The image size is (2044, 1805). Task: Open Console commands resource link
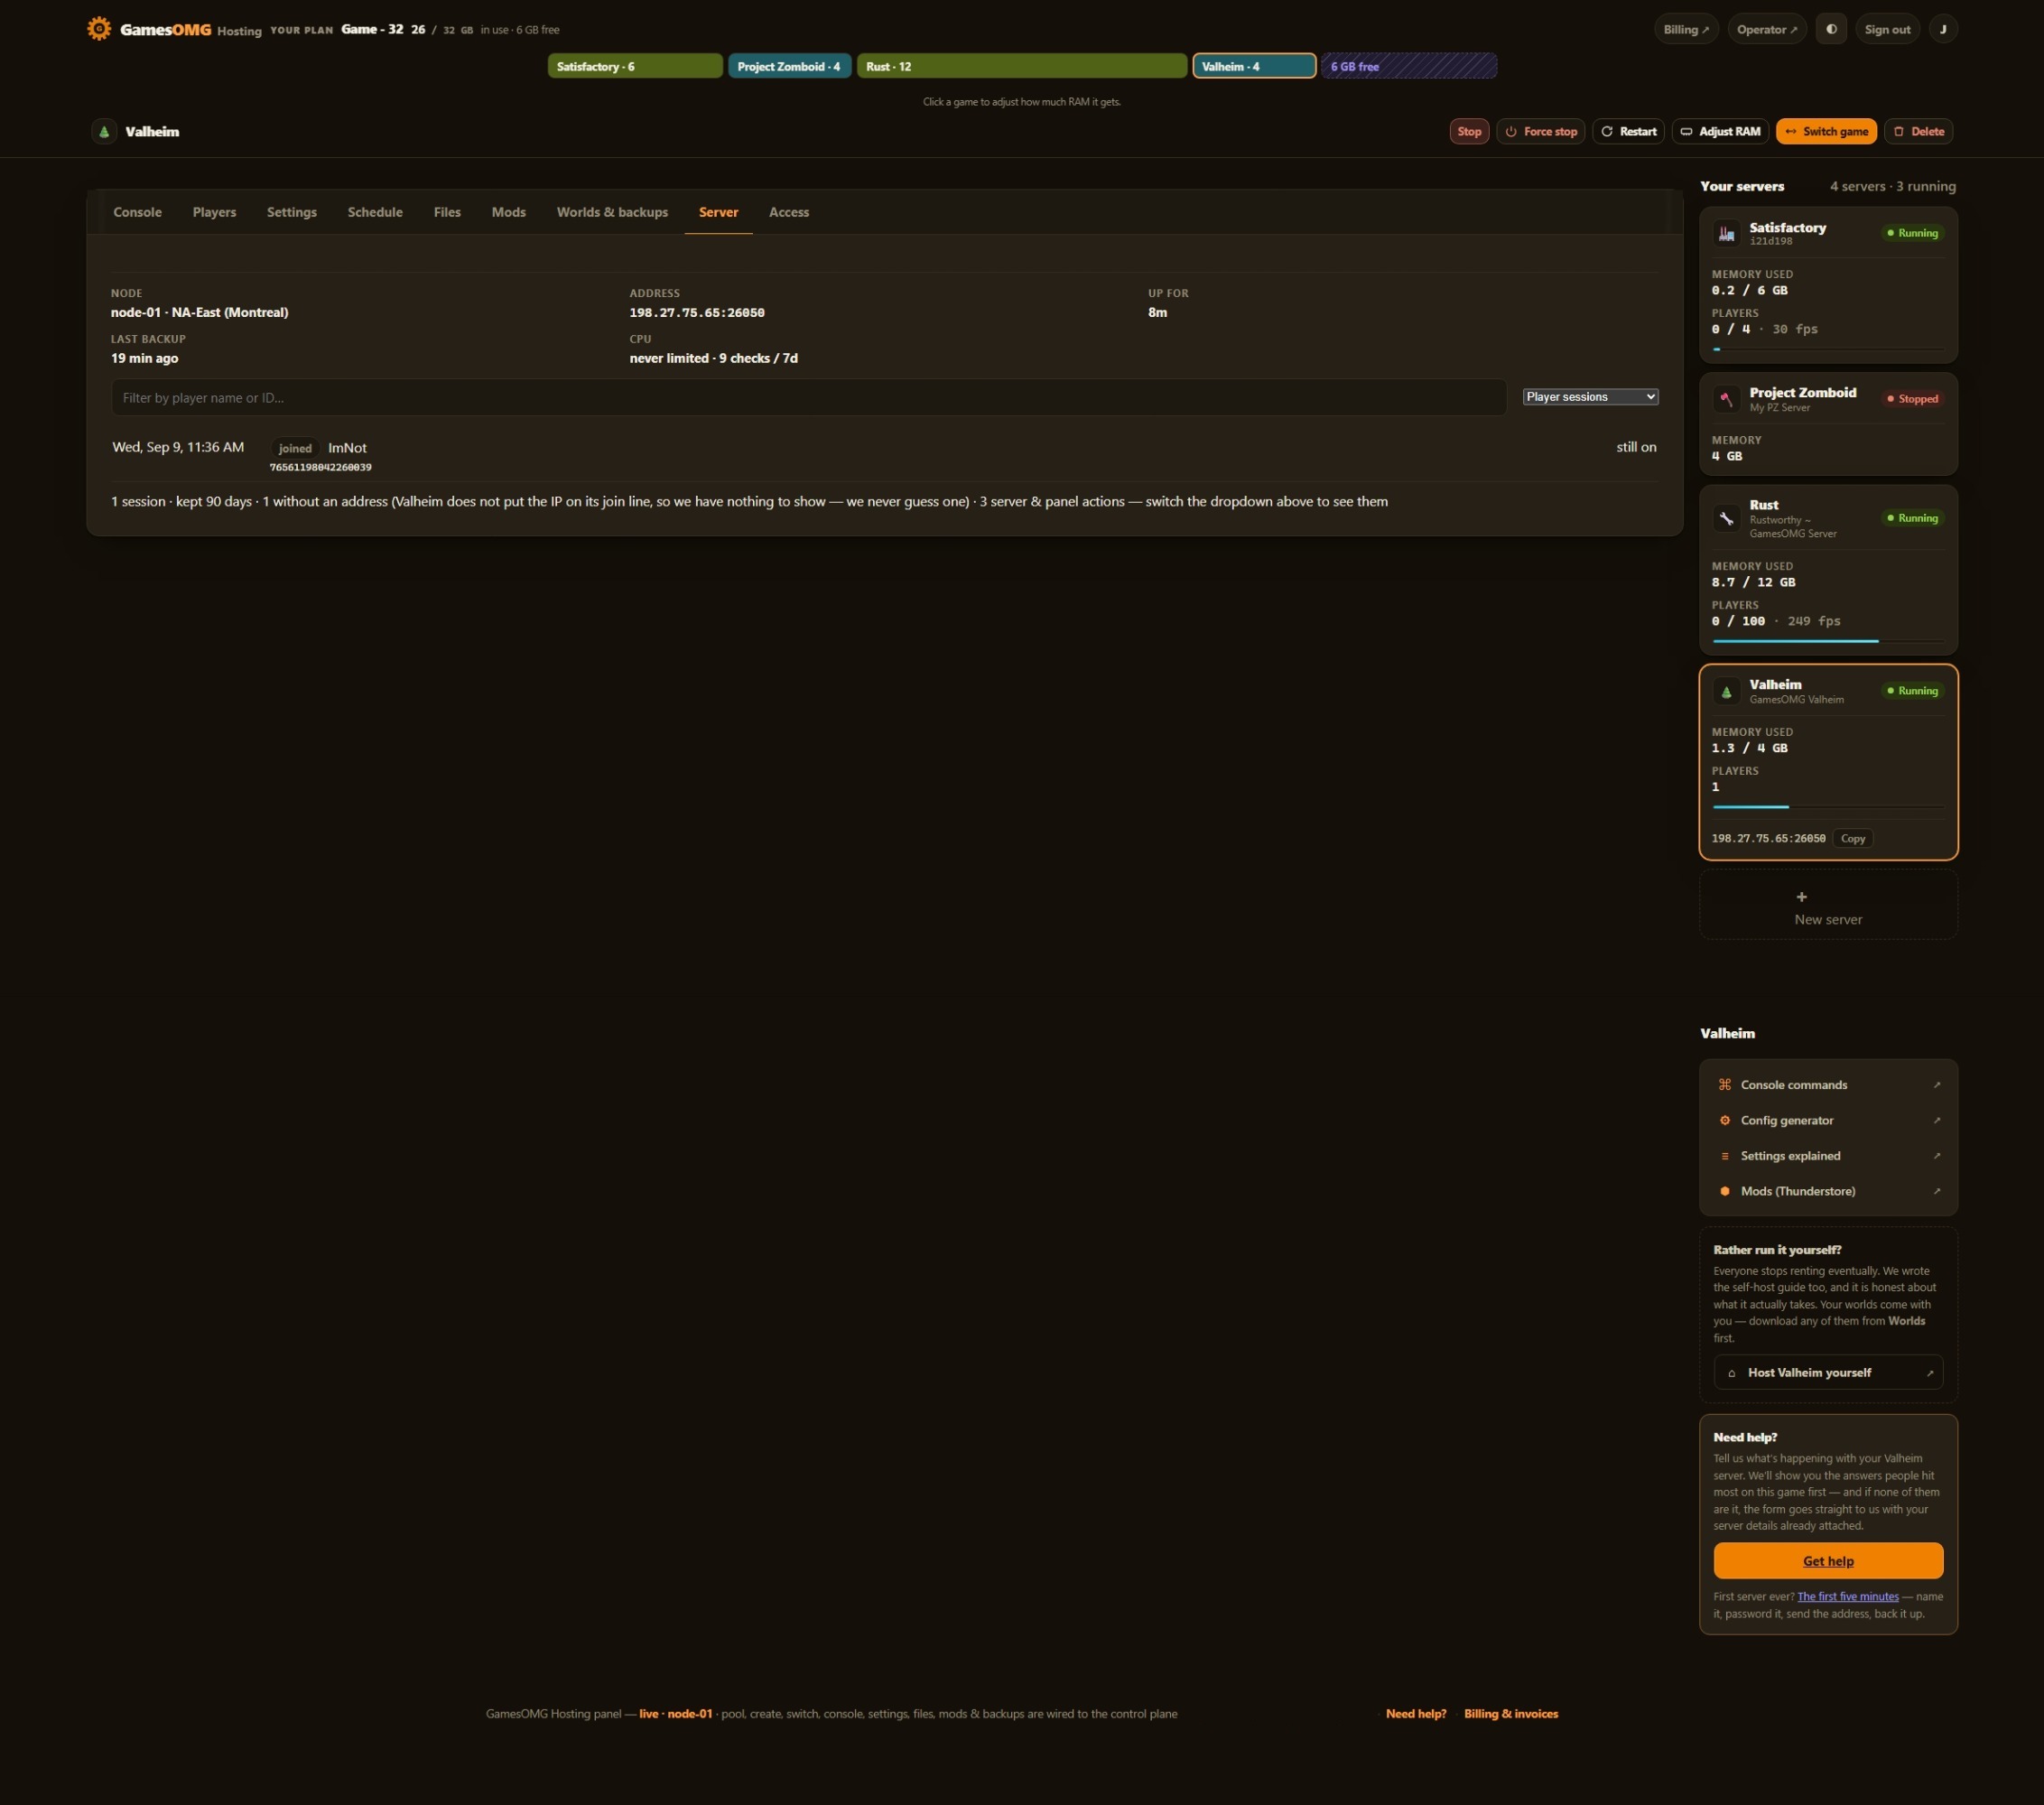coord(1828,1085)
